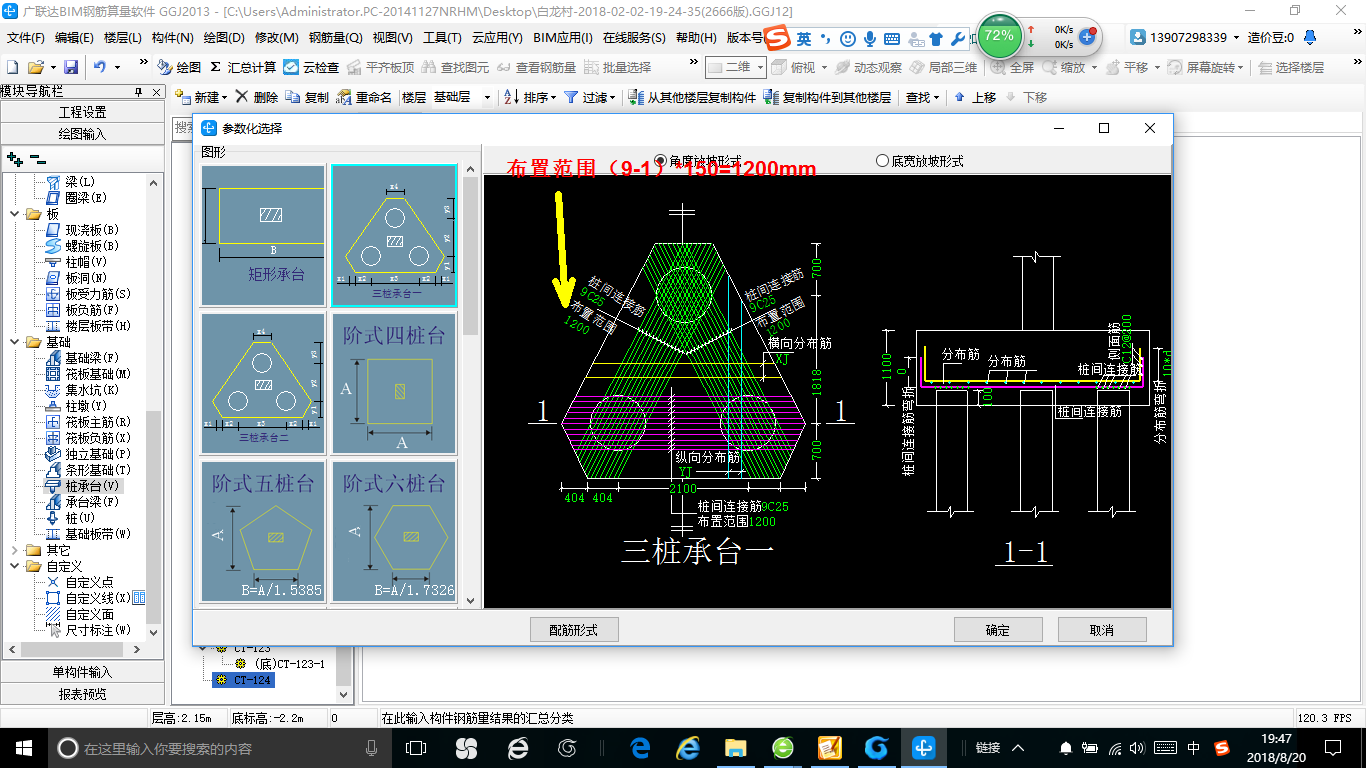Open the 排序 sort dropdown

pos(530,97)
